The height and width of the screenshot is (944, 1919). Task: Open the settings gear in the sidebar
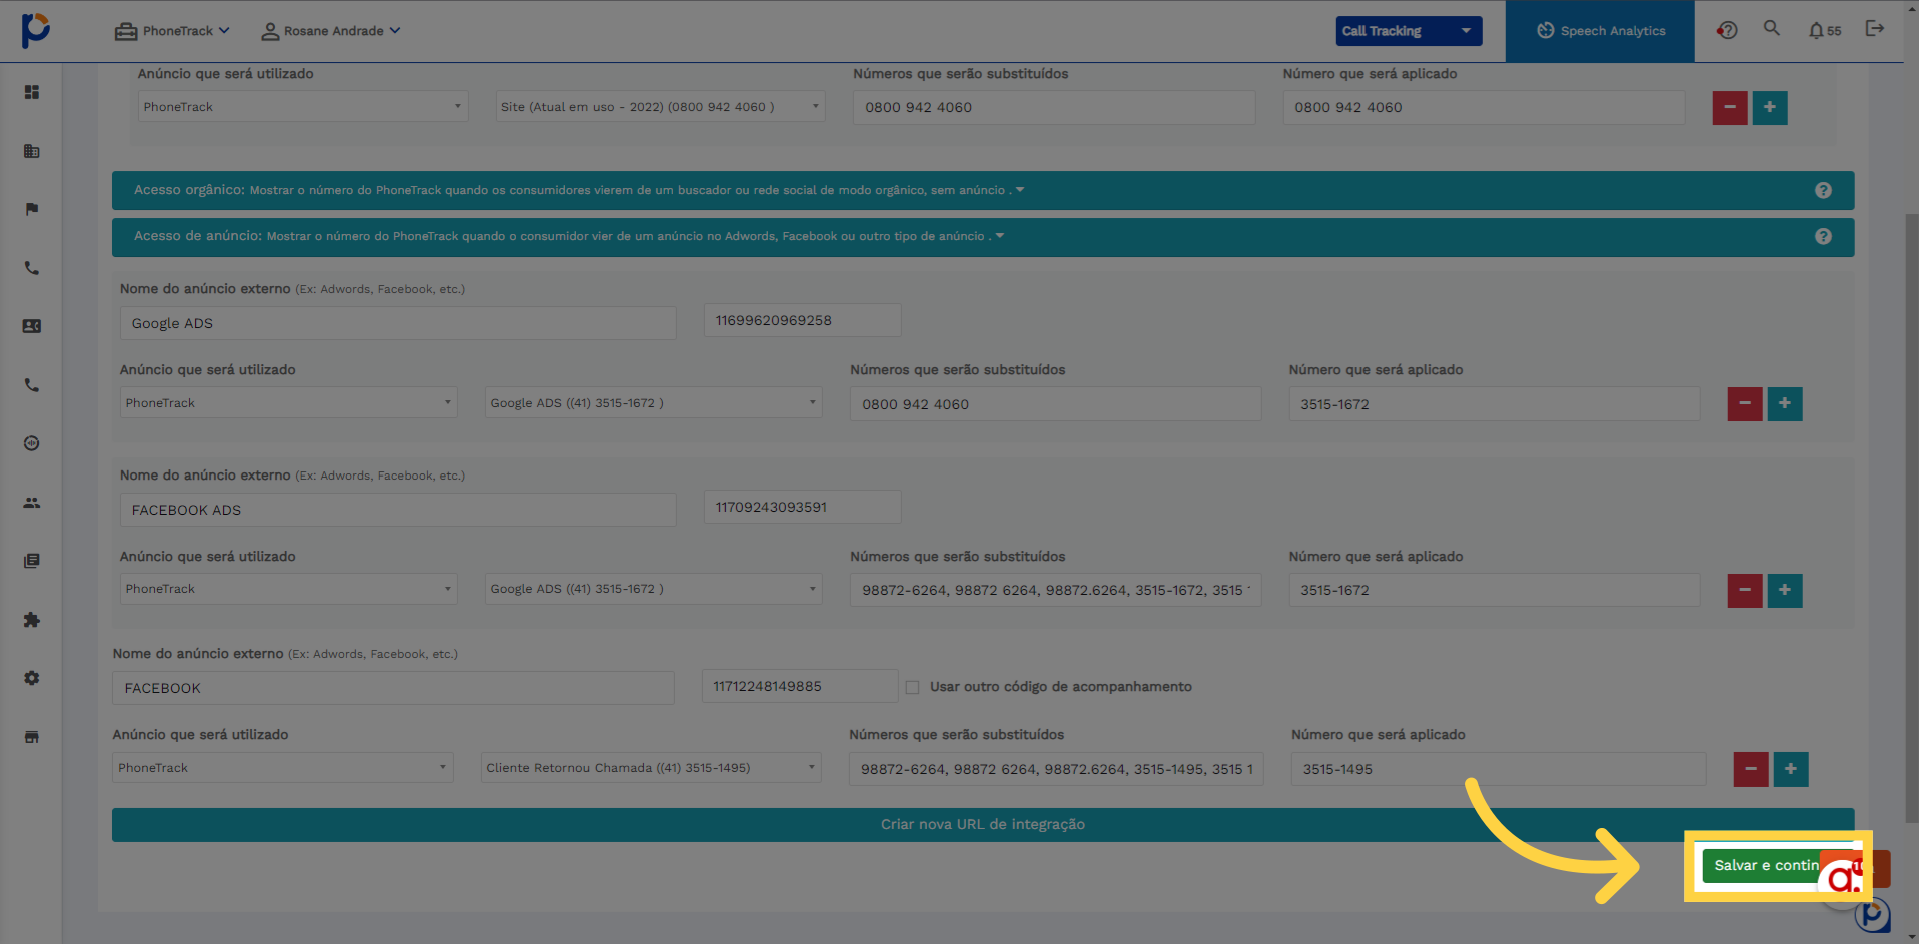point(32,678)
